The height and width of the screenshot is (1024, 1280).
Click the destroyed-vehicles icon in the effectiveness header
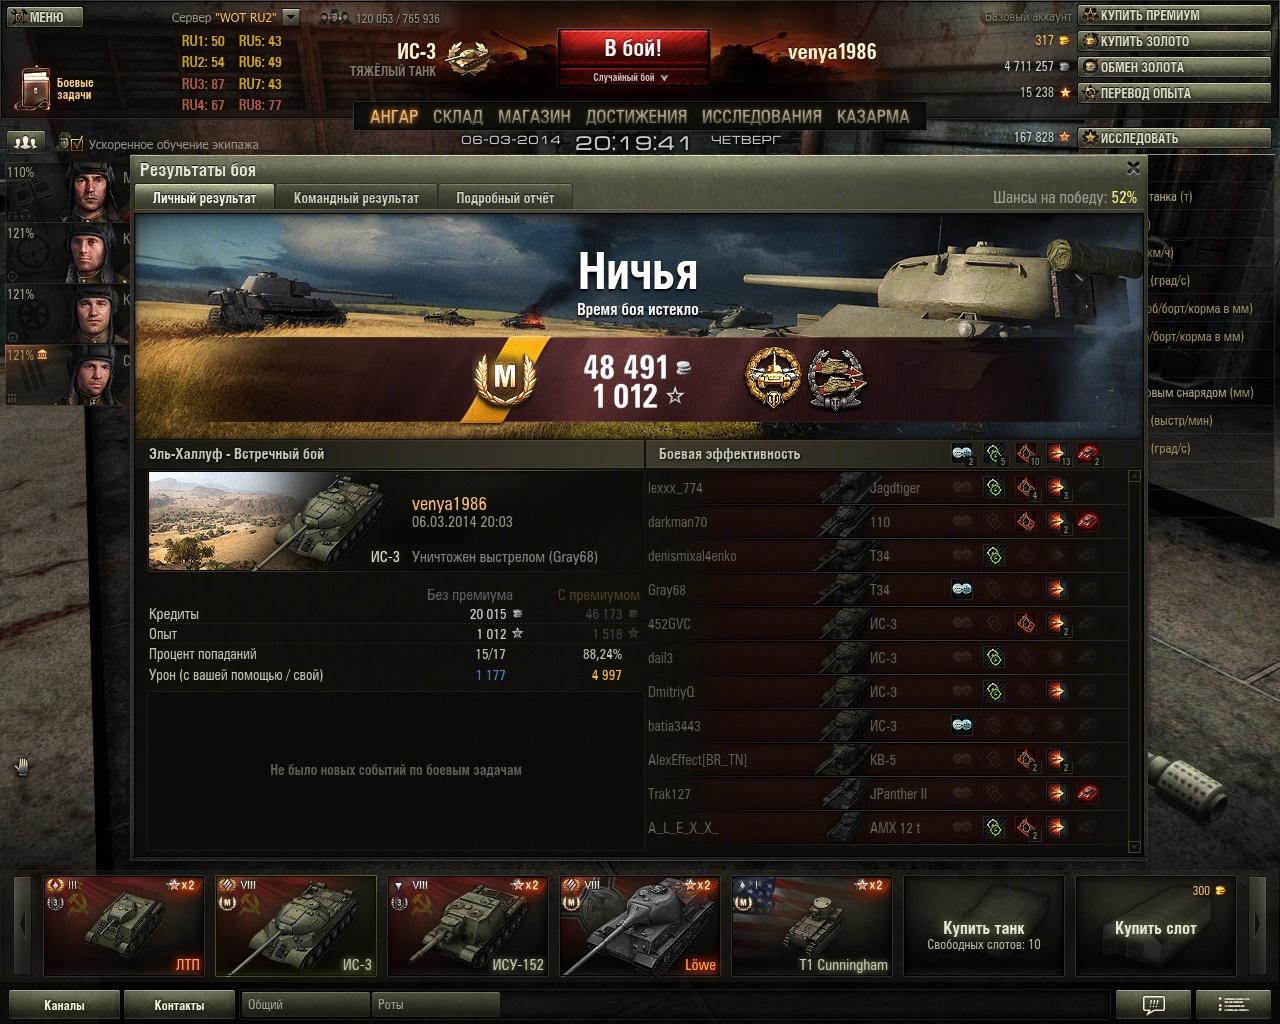coord(1088,454)
